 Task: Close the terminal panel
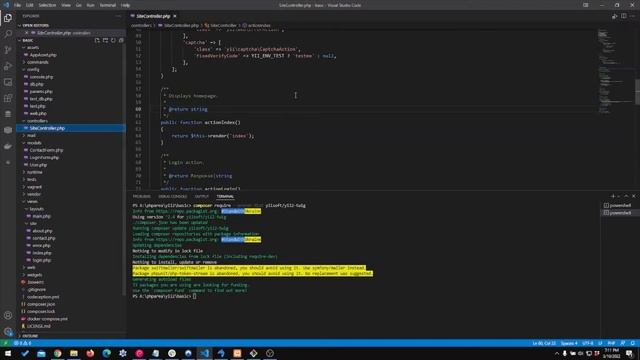click(x=633, y=196)
